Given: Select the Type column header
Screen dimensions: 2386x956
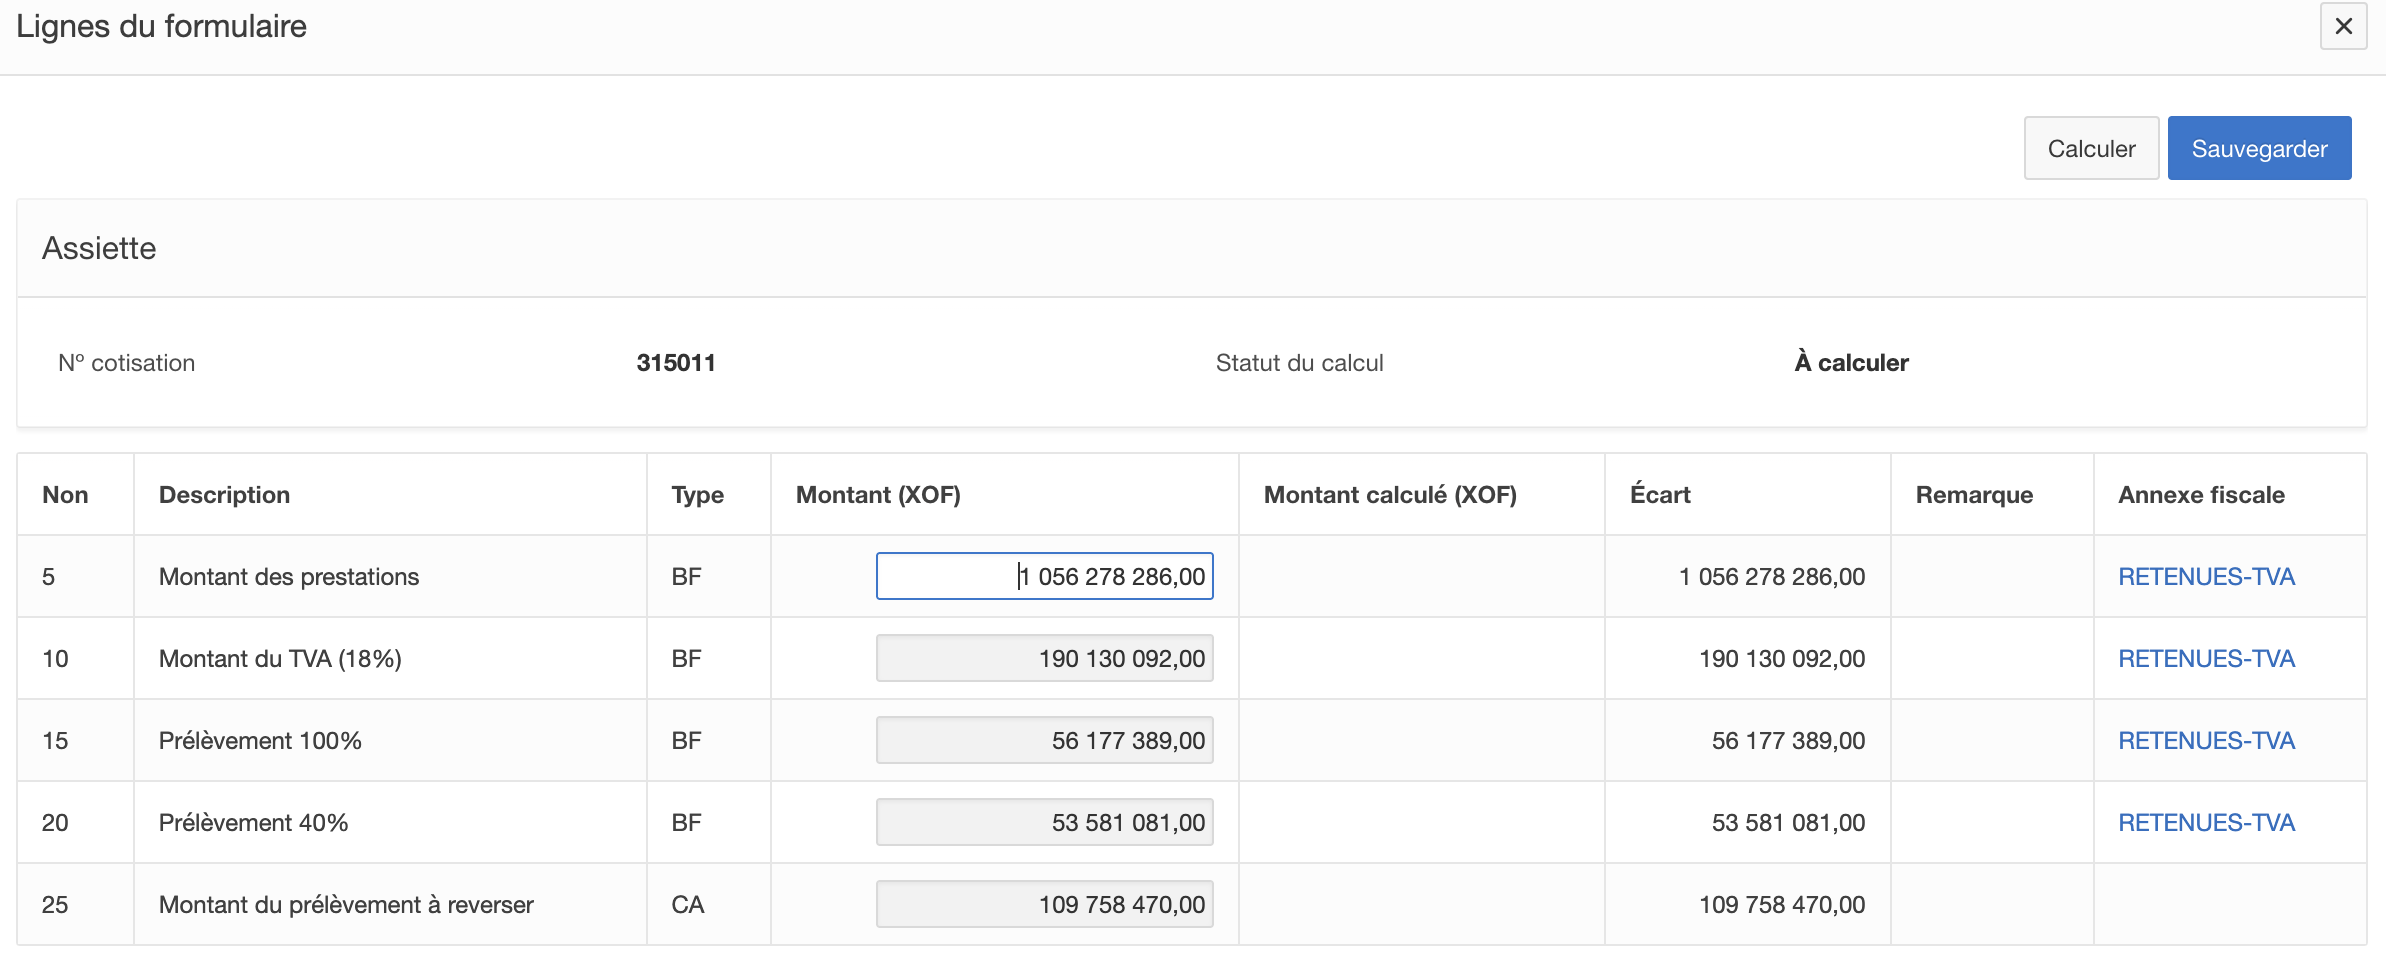Looking at the screenshot, I should (697, 495).
